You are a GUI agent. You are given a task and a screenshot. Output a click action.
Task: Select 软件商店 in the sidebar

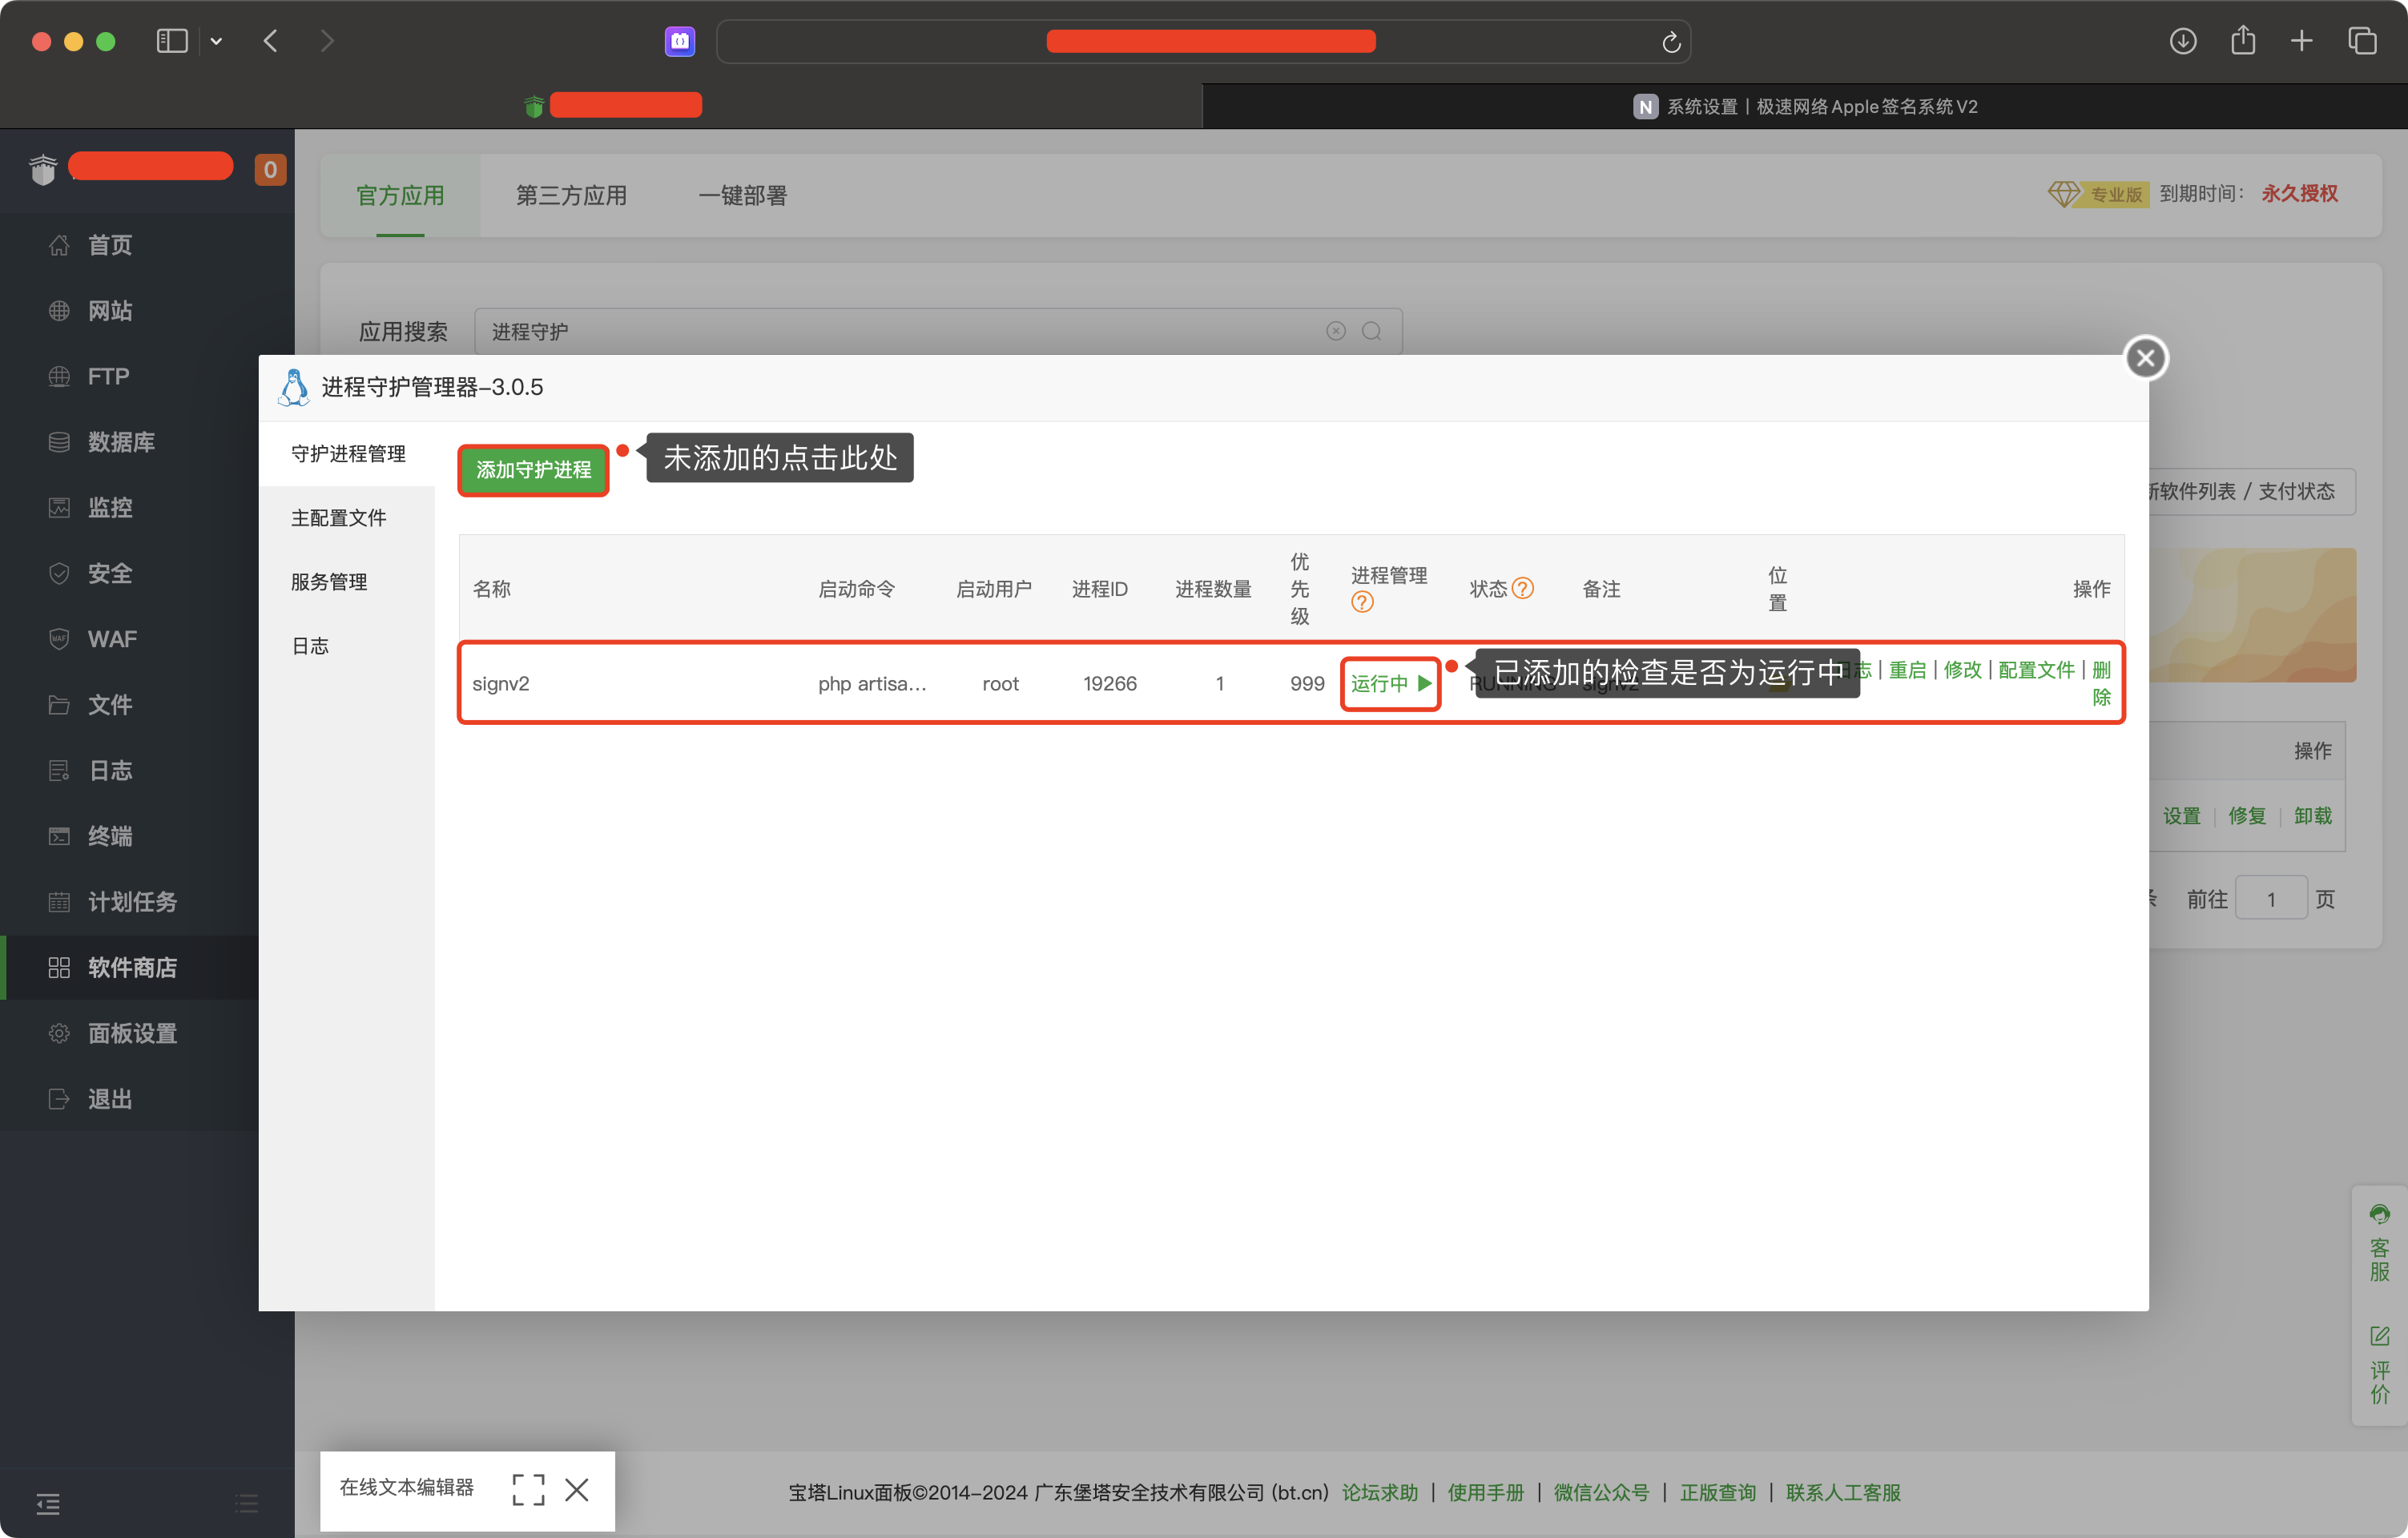pos(132,967)
